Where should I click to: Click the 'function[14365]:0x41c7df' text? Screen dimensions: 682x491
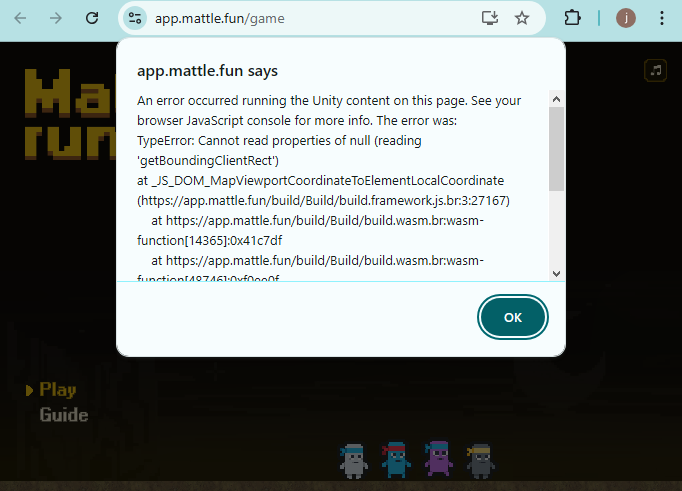point(209,240)
